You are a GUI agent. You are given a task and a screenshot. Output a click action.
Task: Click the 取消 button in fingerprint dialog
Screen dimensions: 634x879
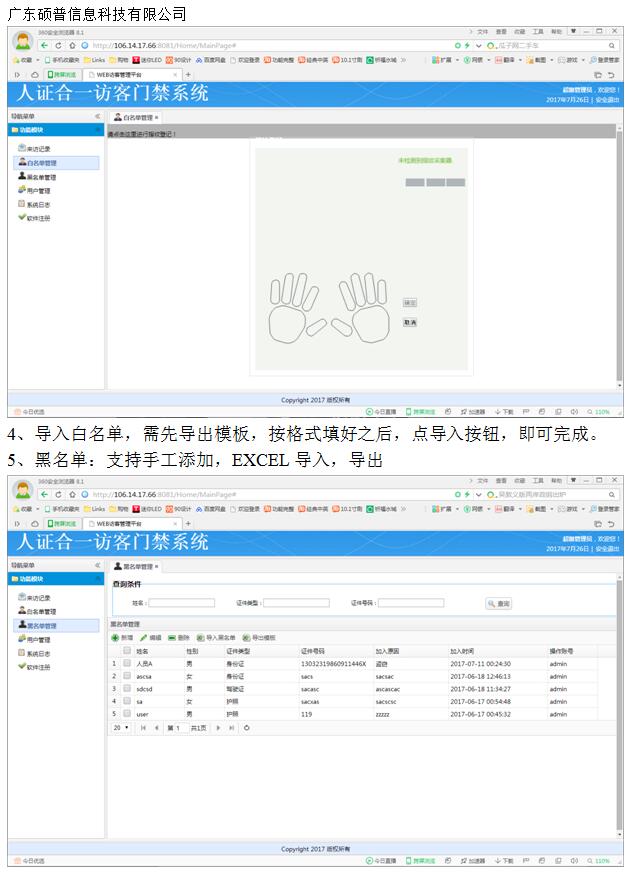tap(409, 323)
